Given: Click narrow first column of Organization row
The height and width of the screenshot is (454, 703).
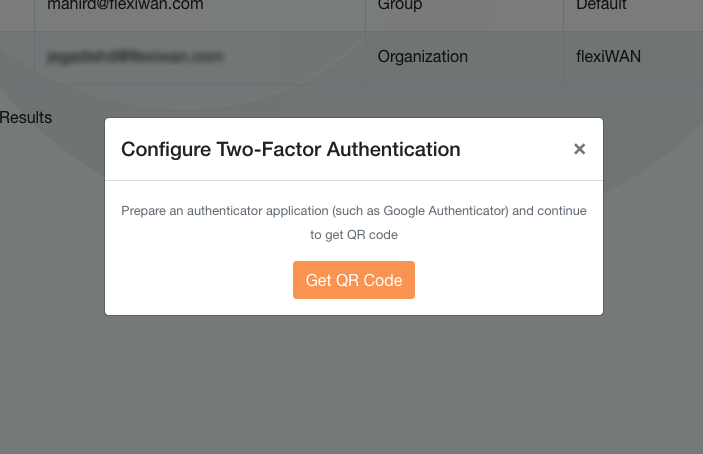Looking at the screenshot, I should coord(17,58).
